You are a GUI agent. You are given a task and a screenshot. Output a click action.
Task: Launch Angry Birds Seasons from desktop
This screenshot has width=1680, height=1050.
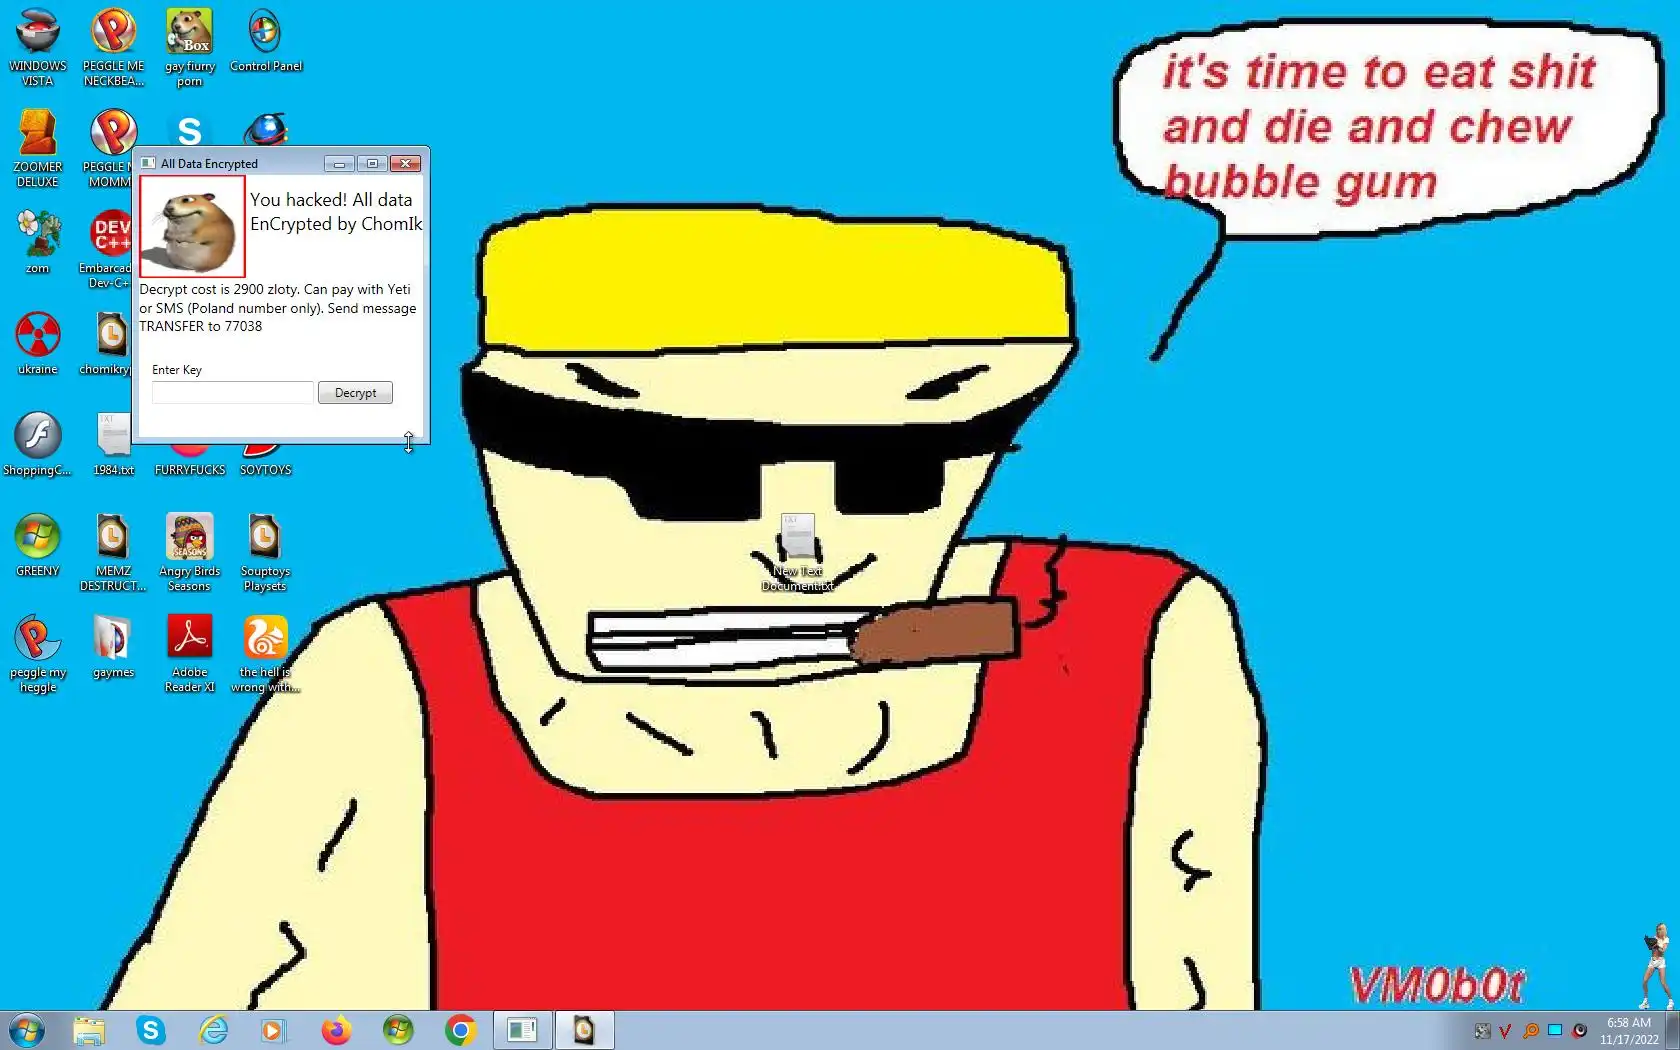pos(189,552)
